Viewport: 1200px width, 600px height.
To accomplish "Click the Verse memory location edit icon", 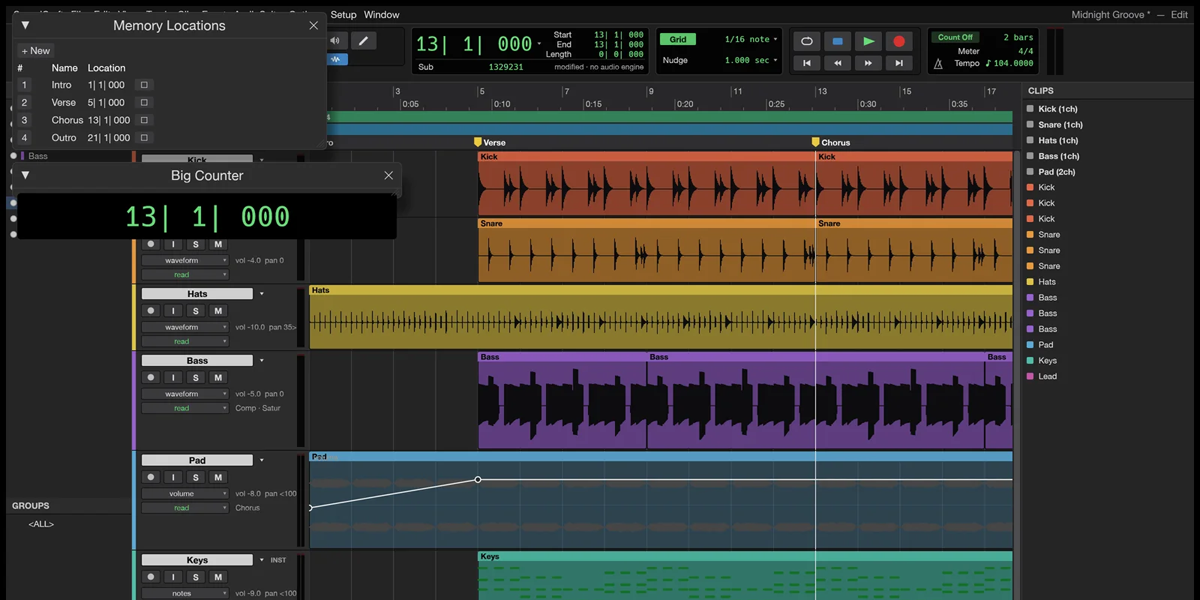I will [144, 102].
